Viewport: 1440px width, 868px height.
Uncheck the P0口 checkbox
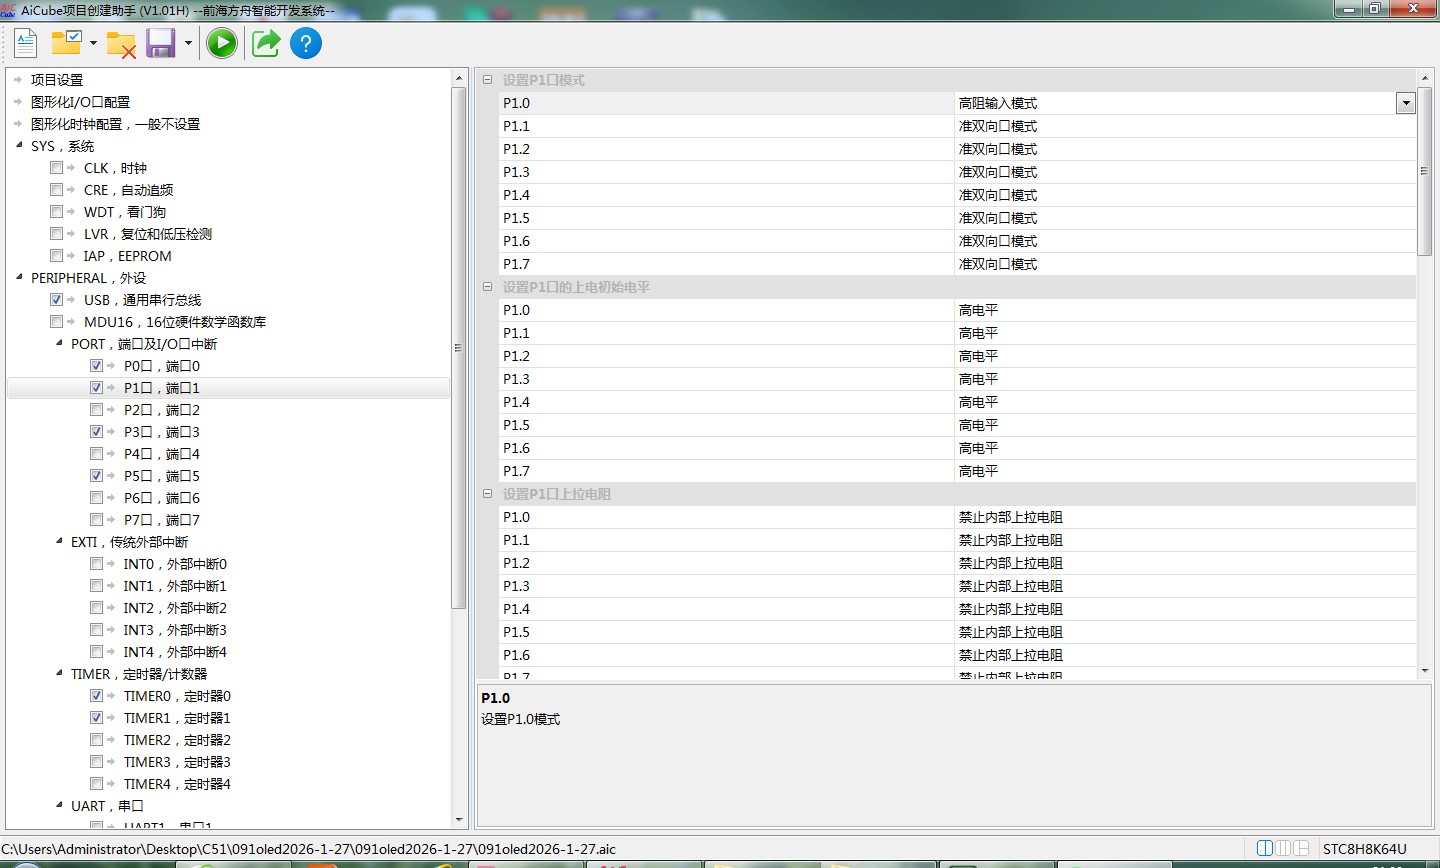click(96, 366)
